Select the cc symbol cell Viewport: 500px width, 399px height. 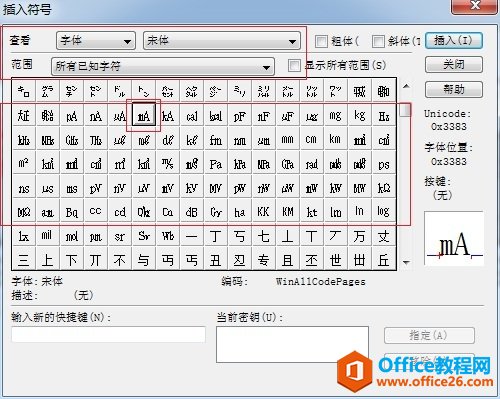pyautogui.click(x=96, y=211)
